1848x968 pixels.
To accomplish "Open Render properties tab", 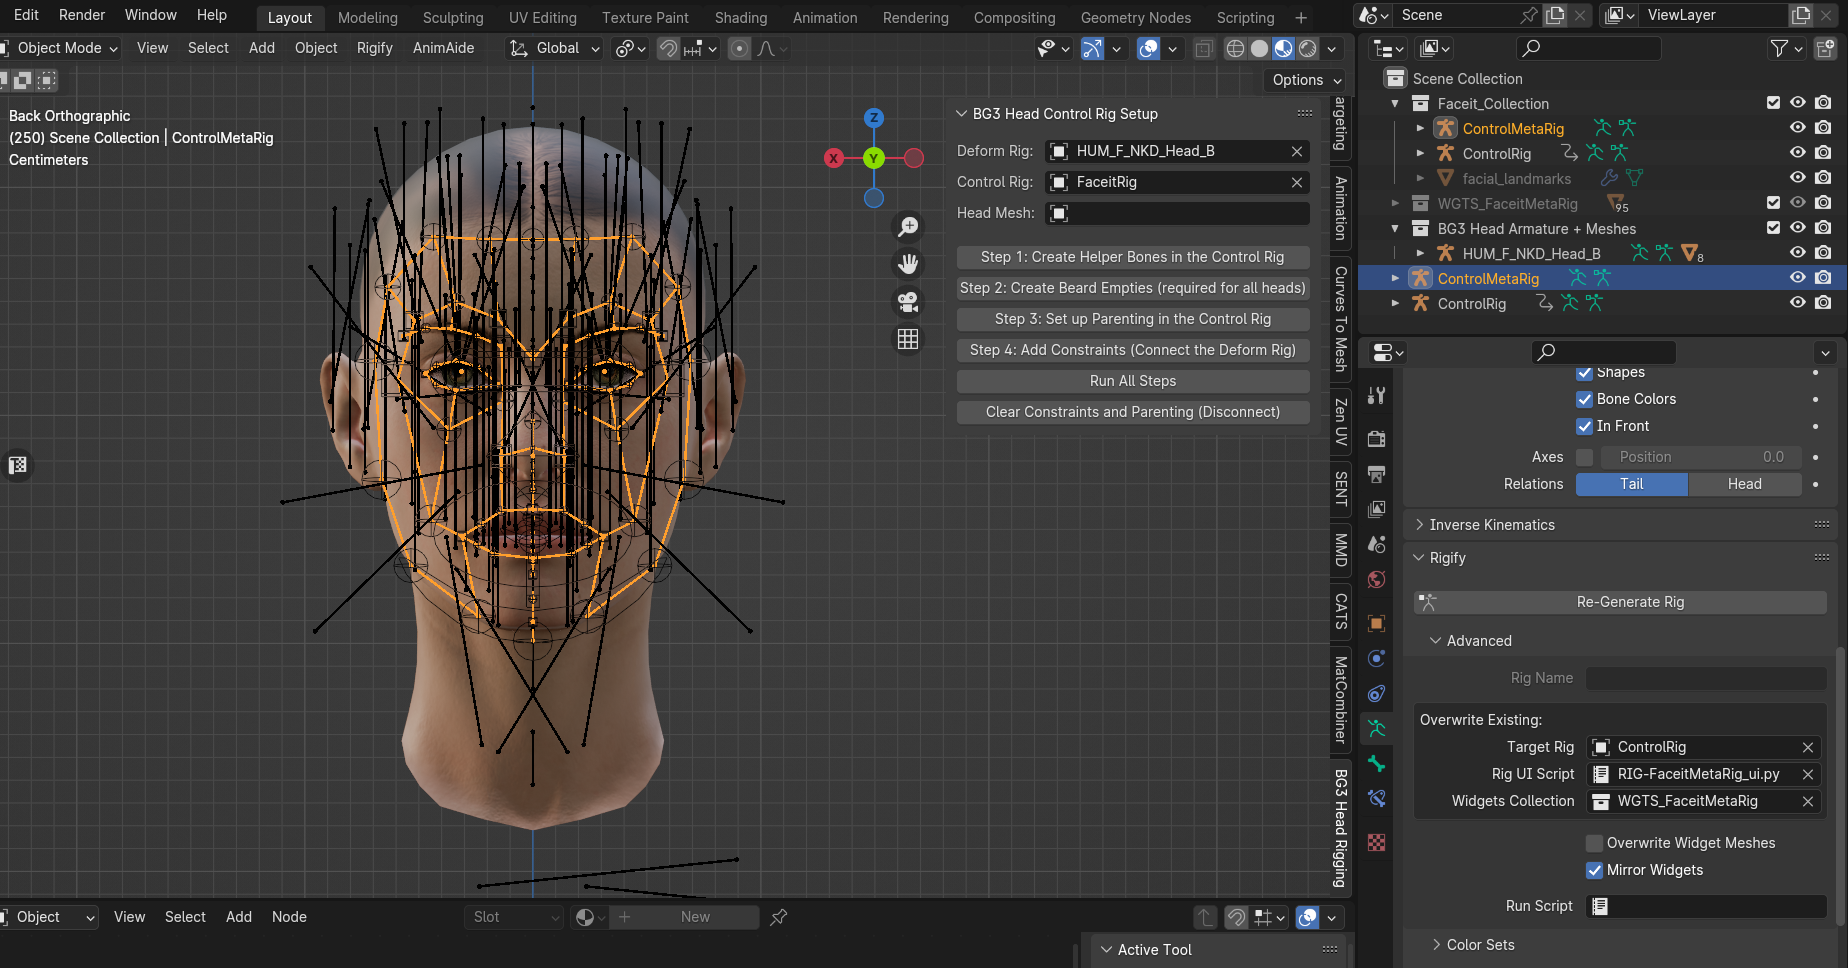I will click(1377, 438).
